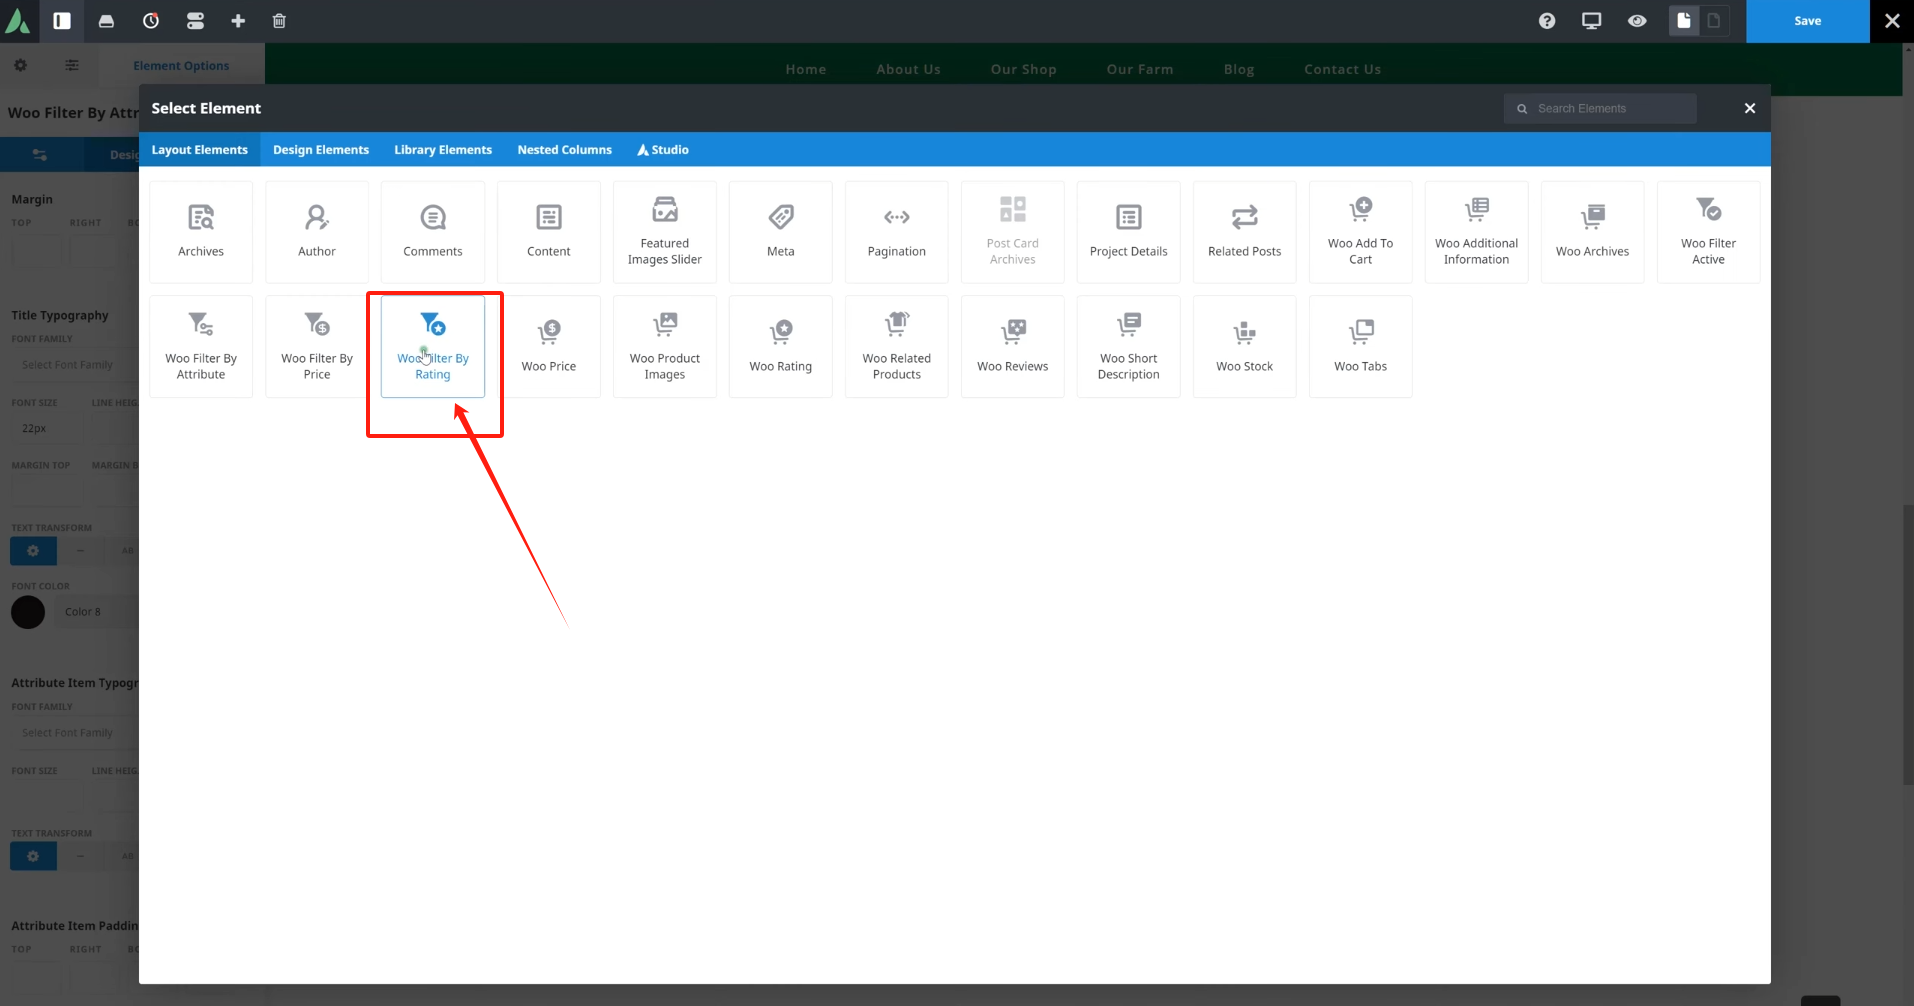Image resolution: width=1914 pixels, height=1006 pixels.
Task: Click the black Font Color swatch
Action: coord(28,612)
